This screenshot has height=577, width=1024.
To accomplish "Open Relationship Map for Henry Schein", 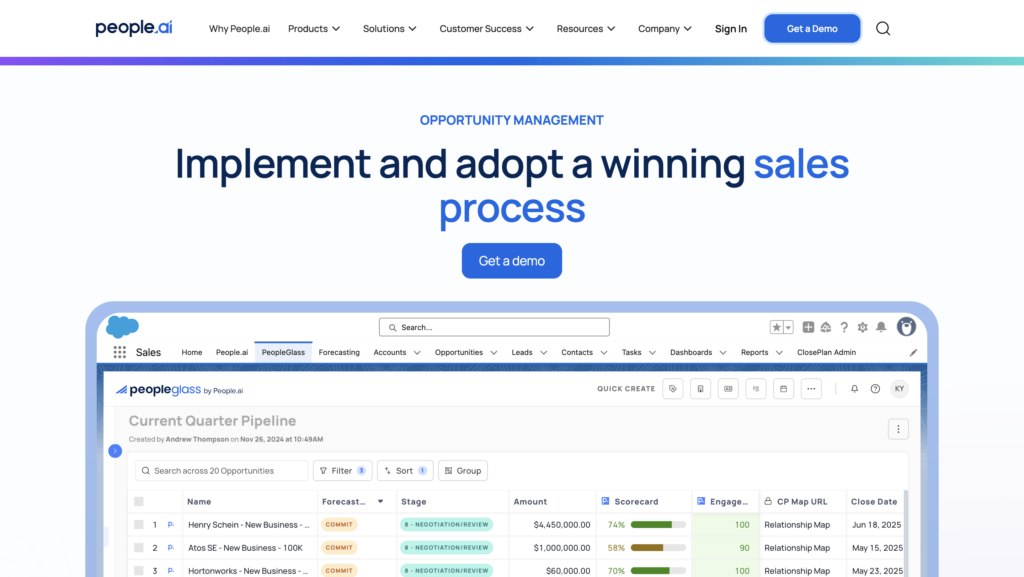I will coord(797,525).
